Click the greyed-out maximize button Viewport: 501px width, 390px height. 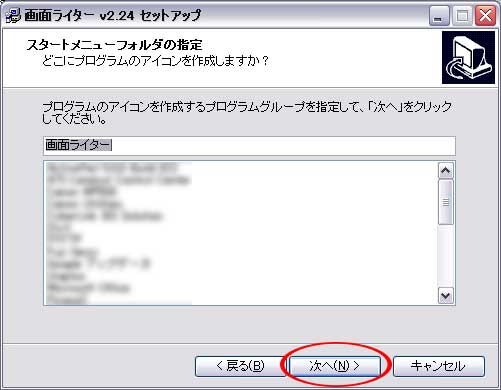coord(462,15)
